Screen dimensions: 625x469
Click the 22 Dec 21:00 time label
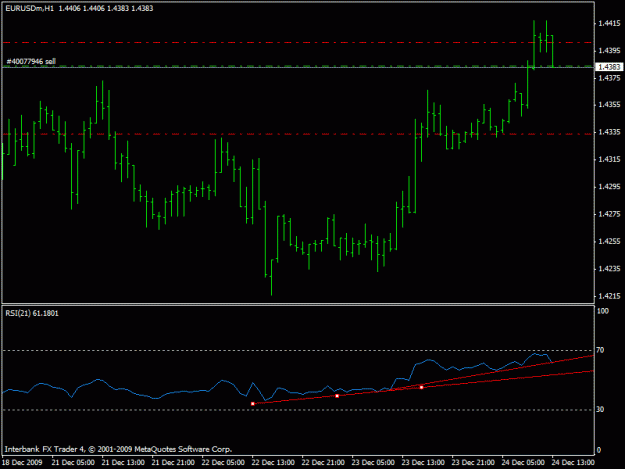coord(323,463)
